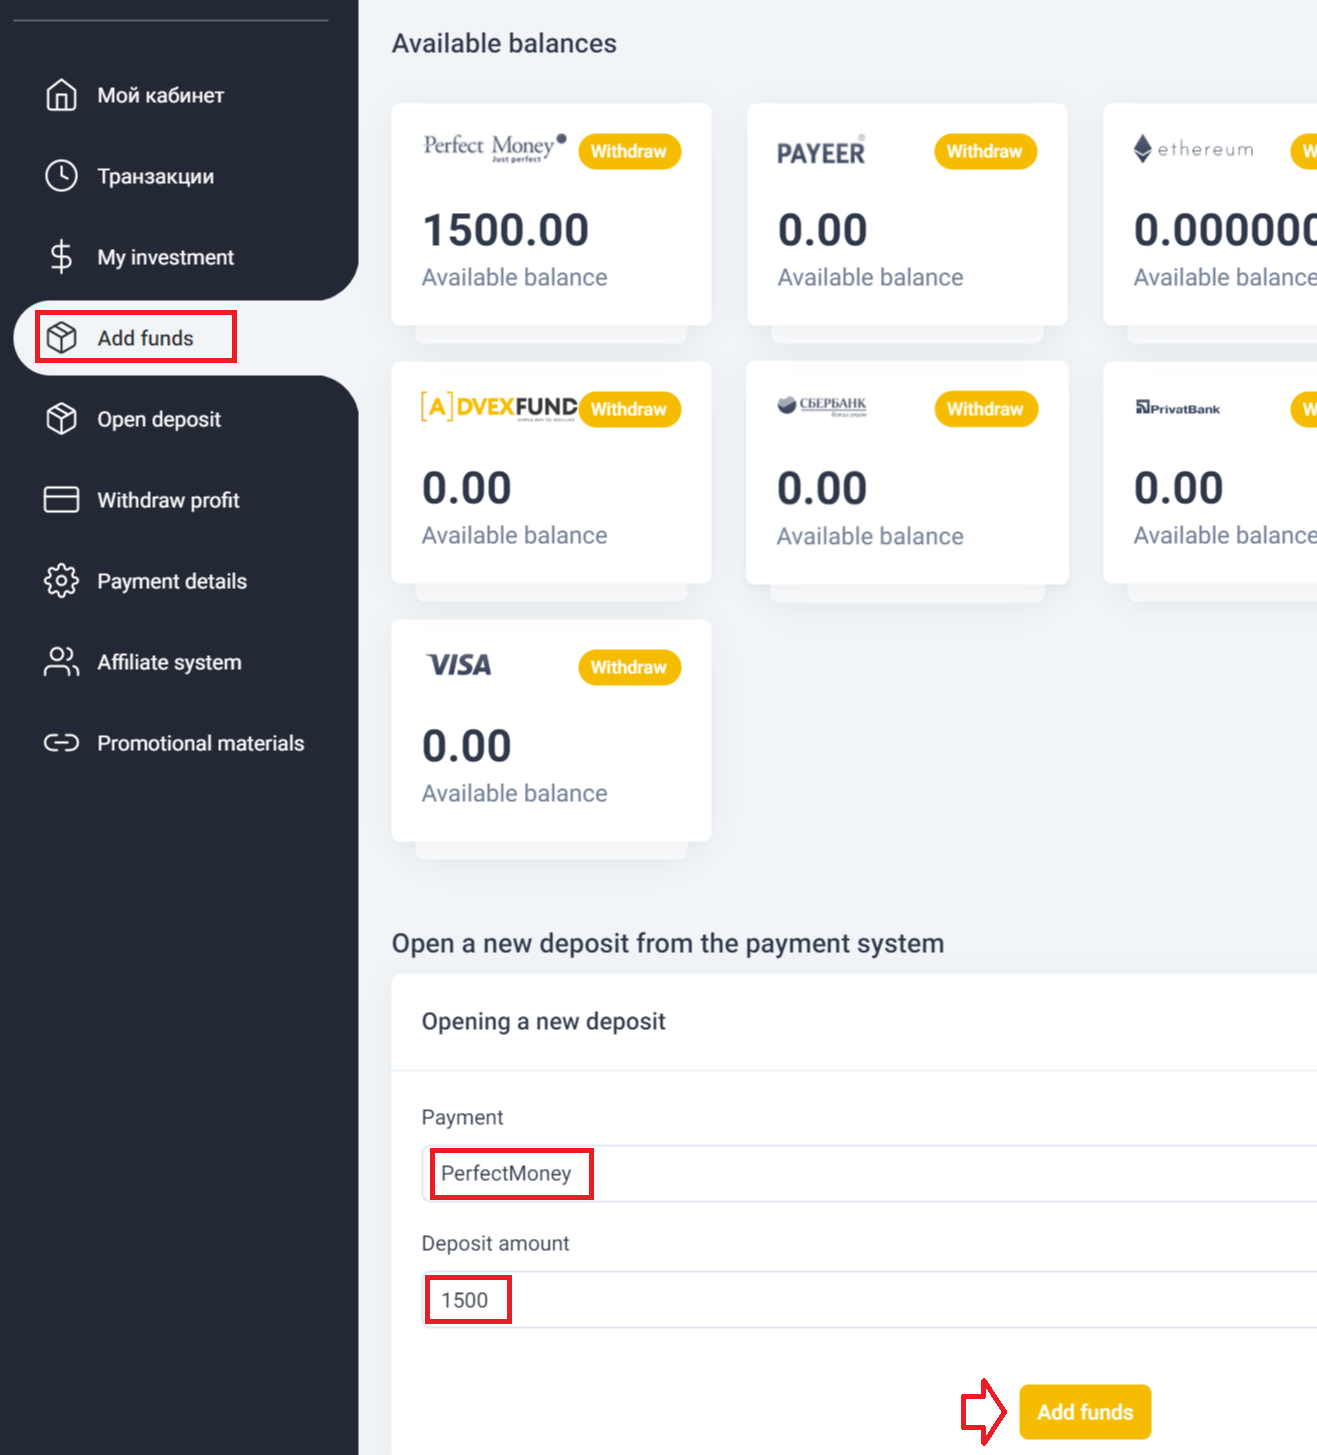Click the 0.00 PrivatBank balance value
Image resolution: width=1317 pixels, height=1455 pixels.
click(x=1178, y=488)
